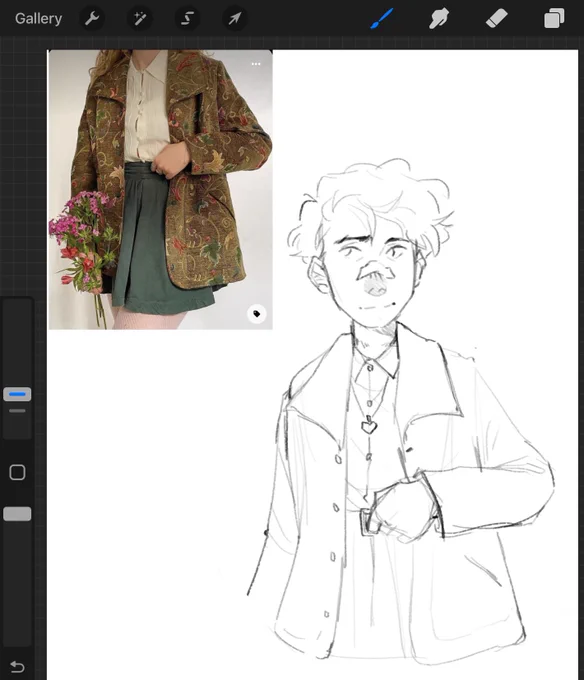584x680 pixels.
Task: Tap the sketched character's heart pendant
Action: coord(369,426)
